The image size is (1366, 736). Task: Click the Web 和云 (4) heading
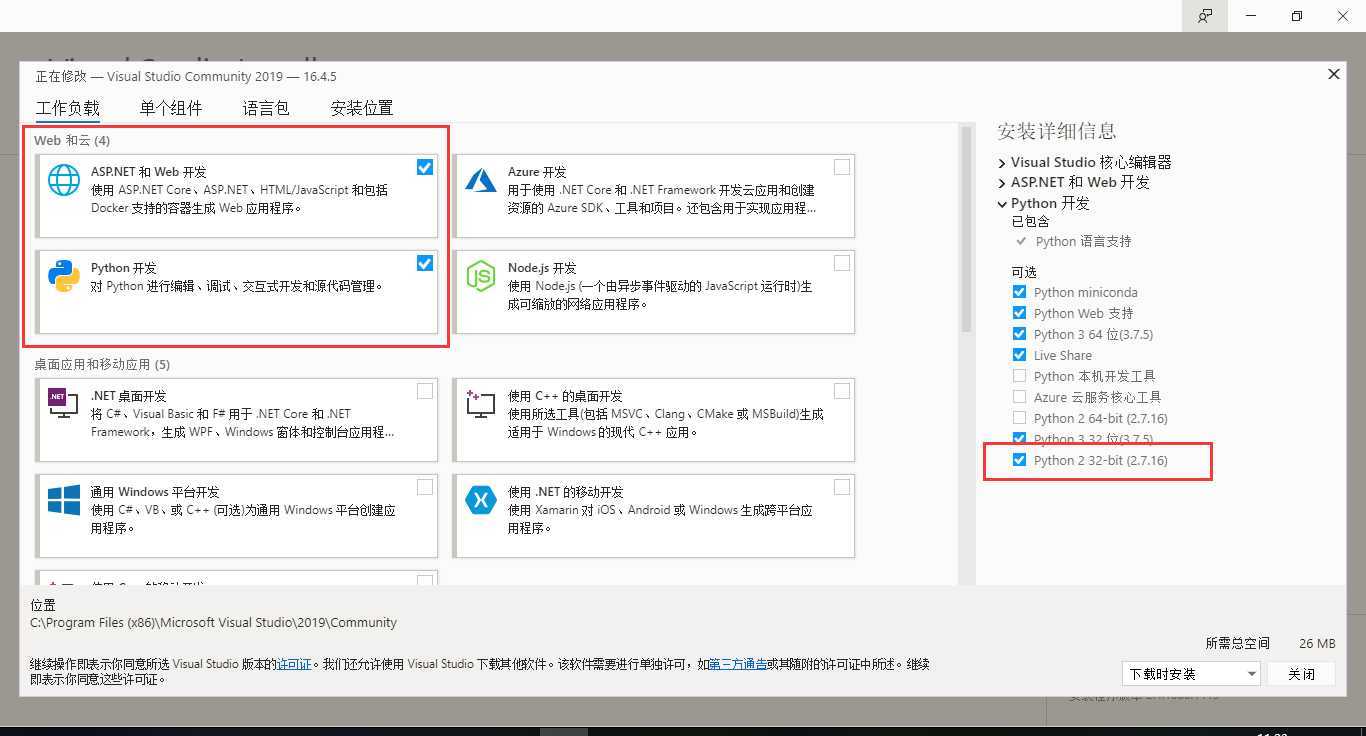(72, 140)
